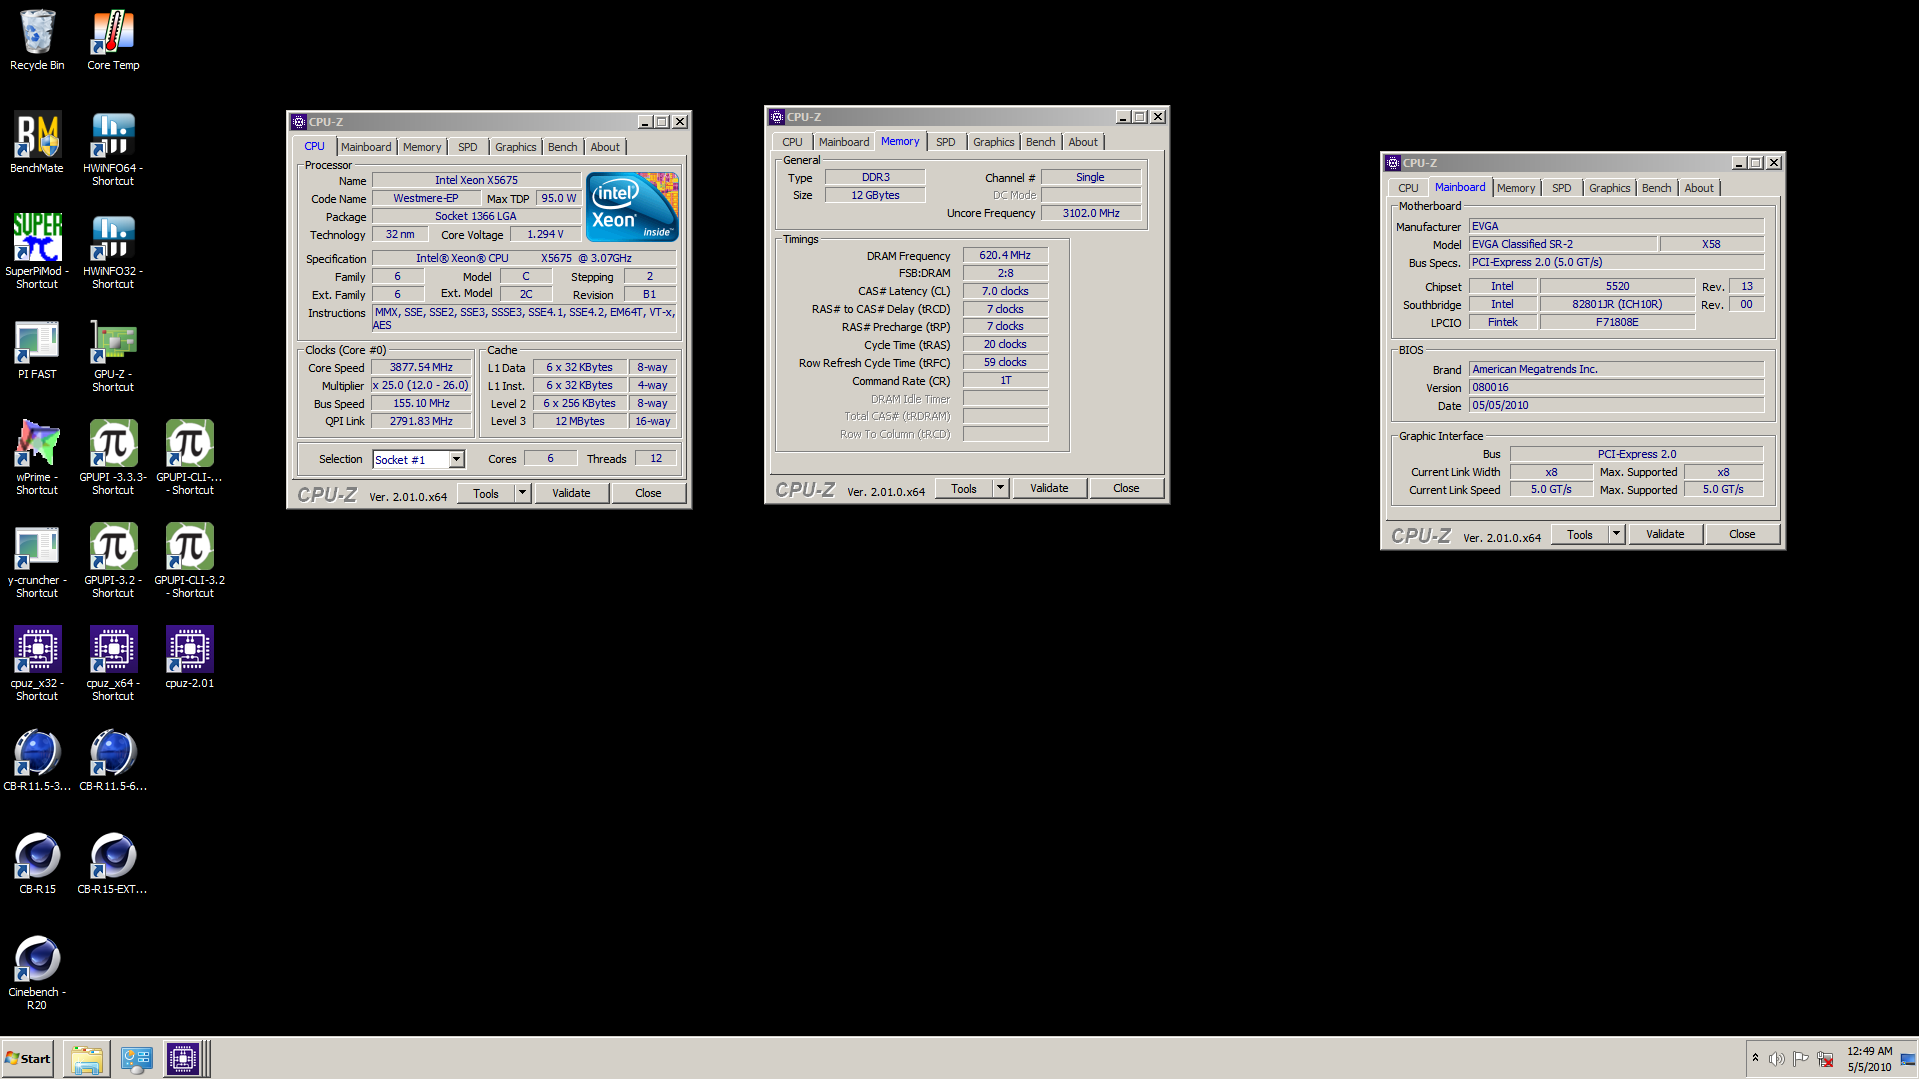1919x1079 pixels.
Task: Launch Cinebench R20 desktop icon
Action: click(x=37, y=973)
